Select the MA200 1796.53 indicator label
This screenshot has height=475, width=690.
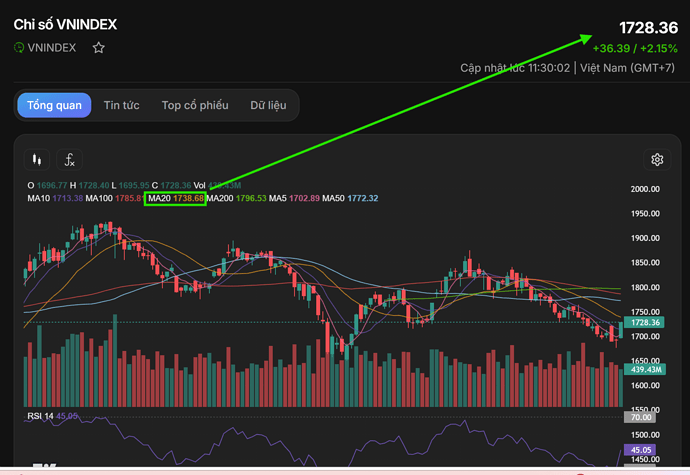(236, 198)
